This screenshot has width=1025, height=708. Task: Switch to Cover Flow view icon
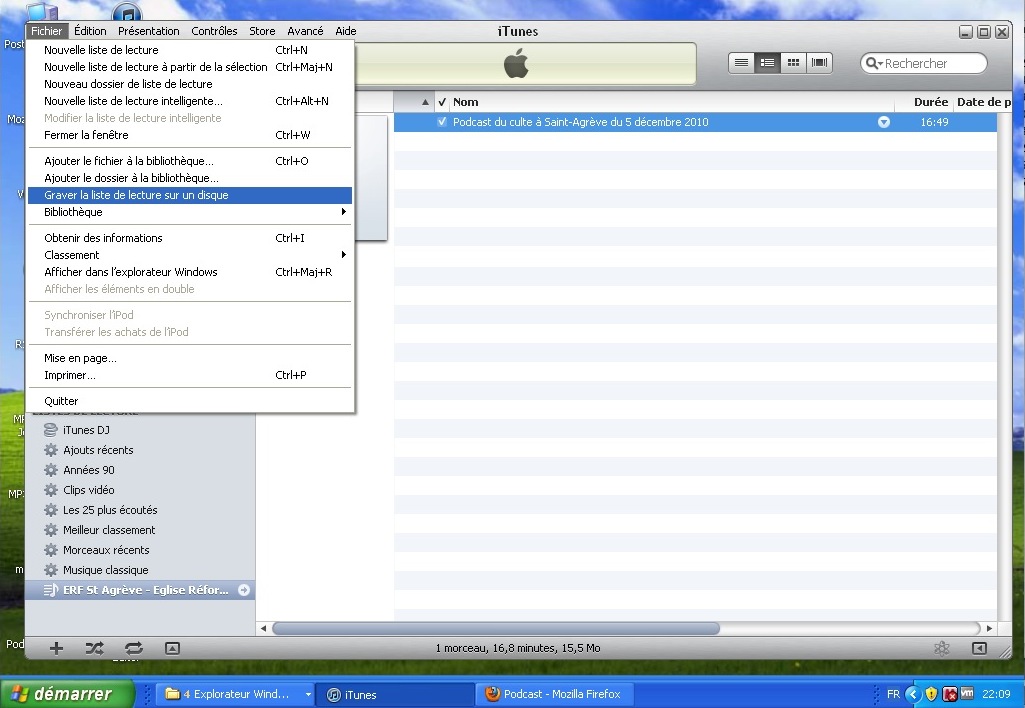(x=819, y=63)
